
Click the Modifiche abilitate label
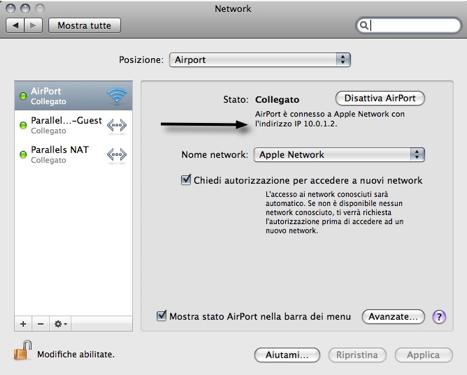(76, 354)
